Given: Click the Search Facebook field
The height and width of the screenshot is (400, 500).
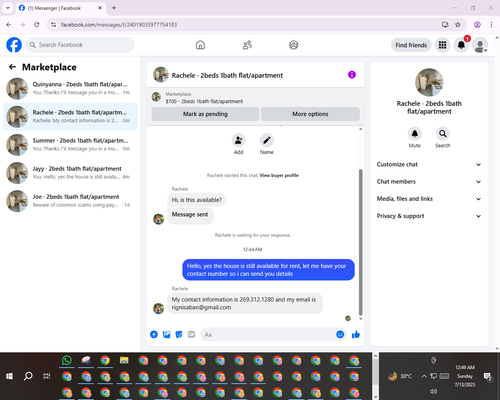Looking at the screenshot, I should 80,45.
